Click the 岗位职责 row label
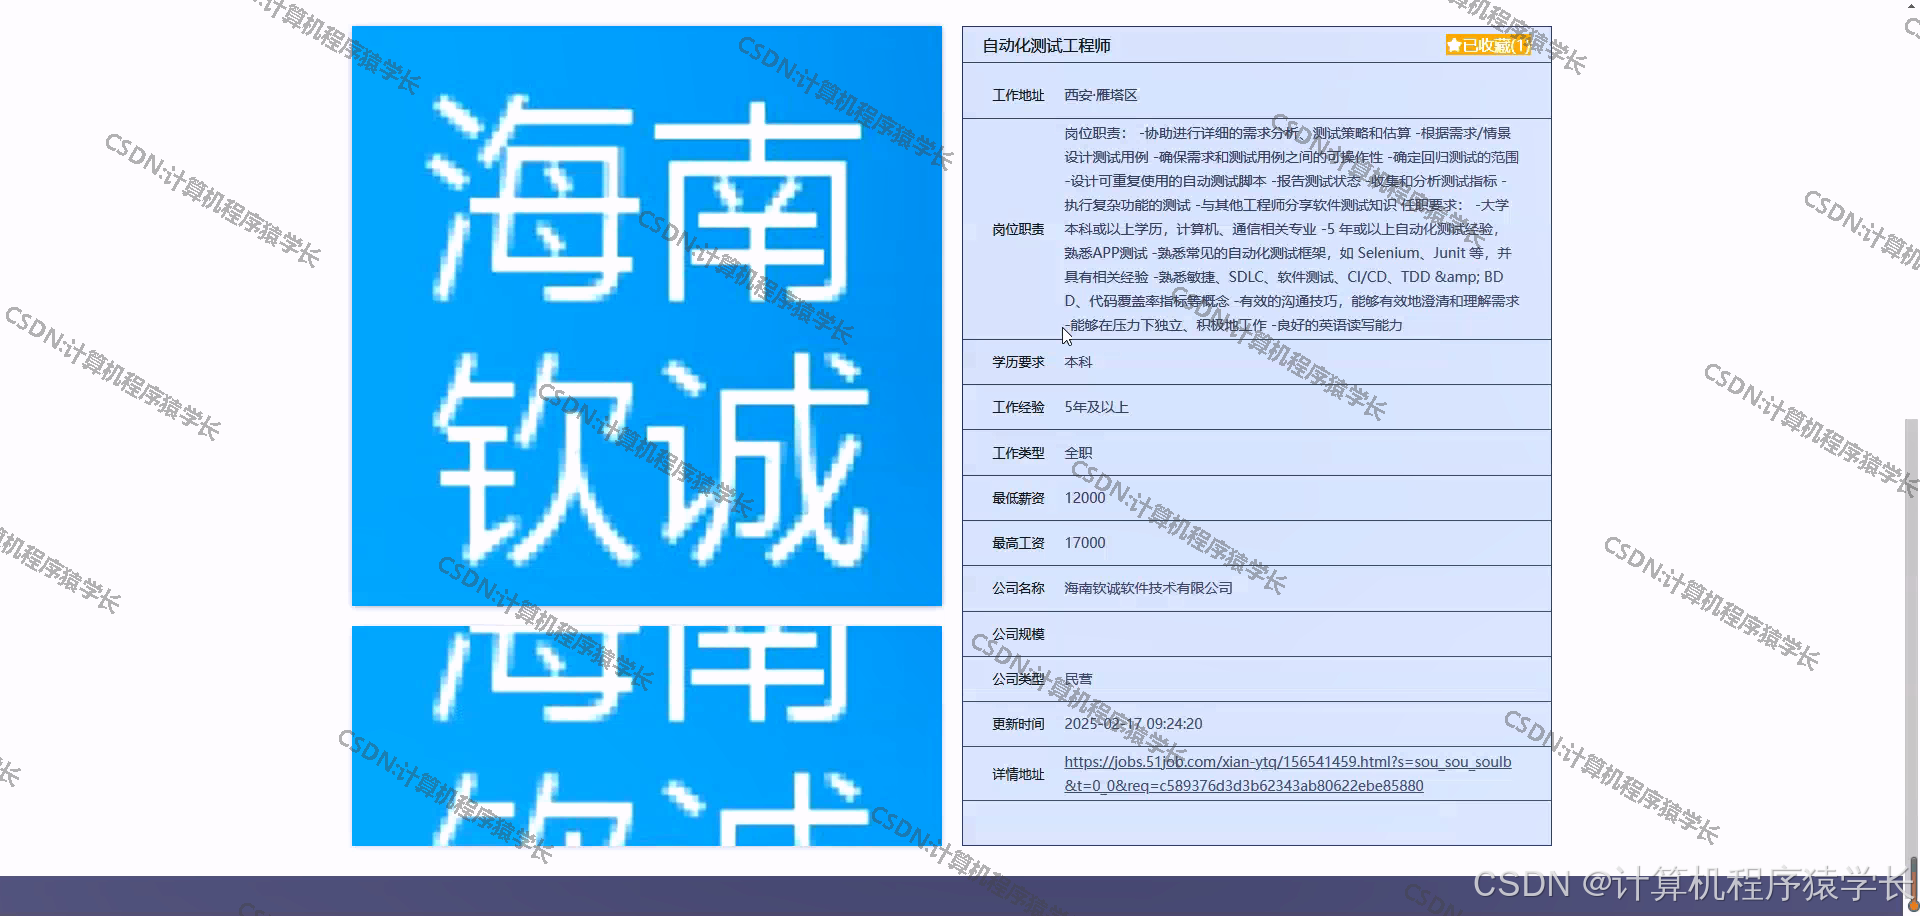This screenshot has width=1920, height=916. click(1018, 229)
